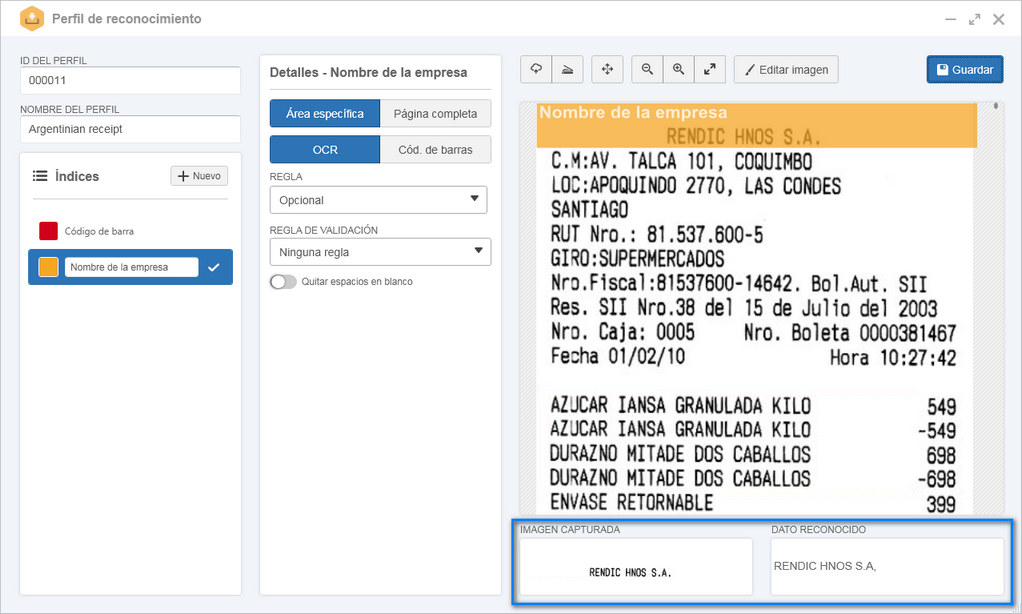1022x614 pixels.
Task: Save the profile with Guardar
Action: [965, 70]
